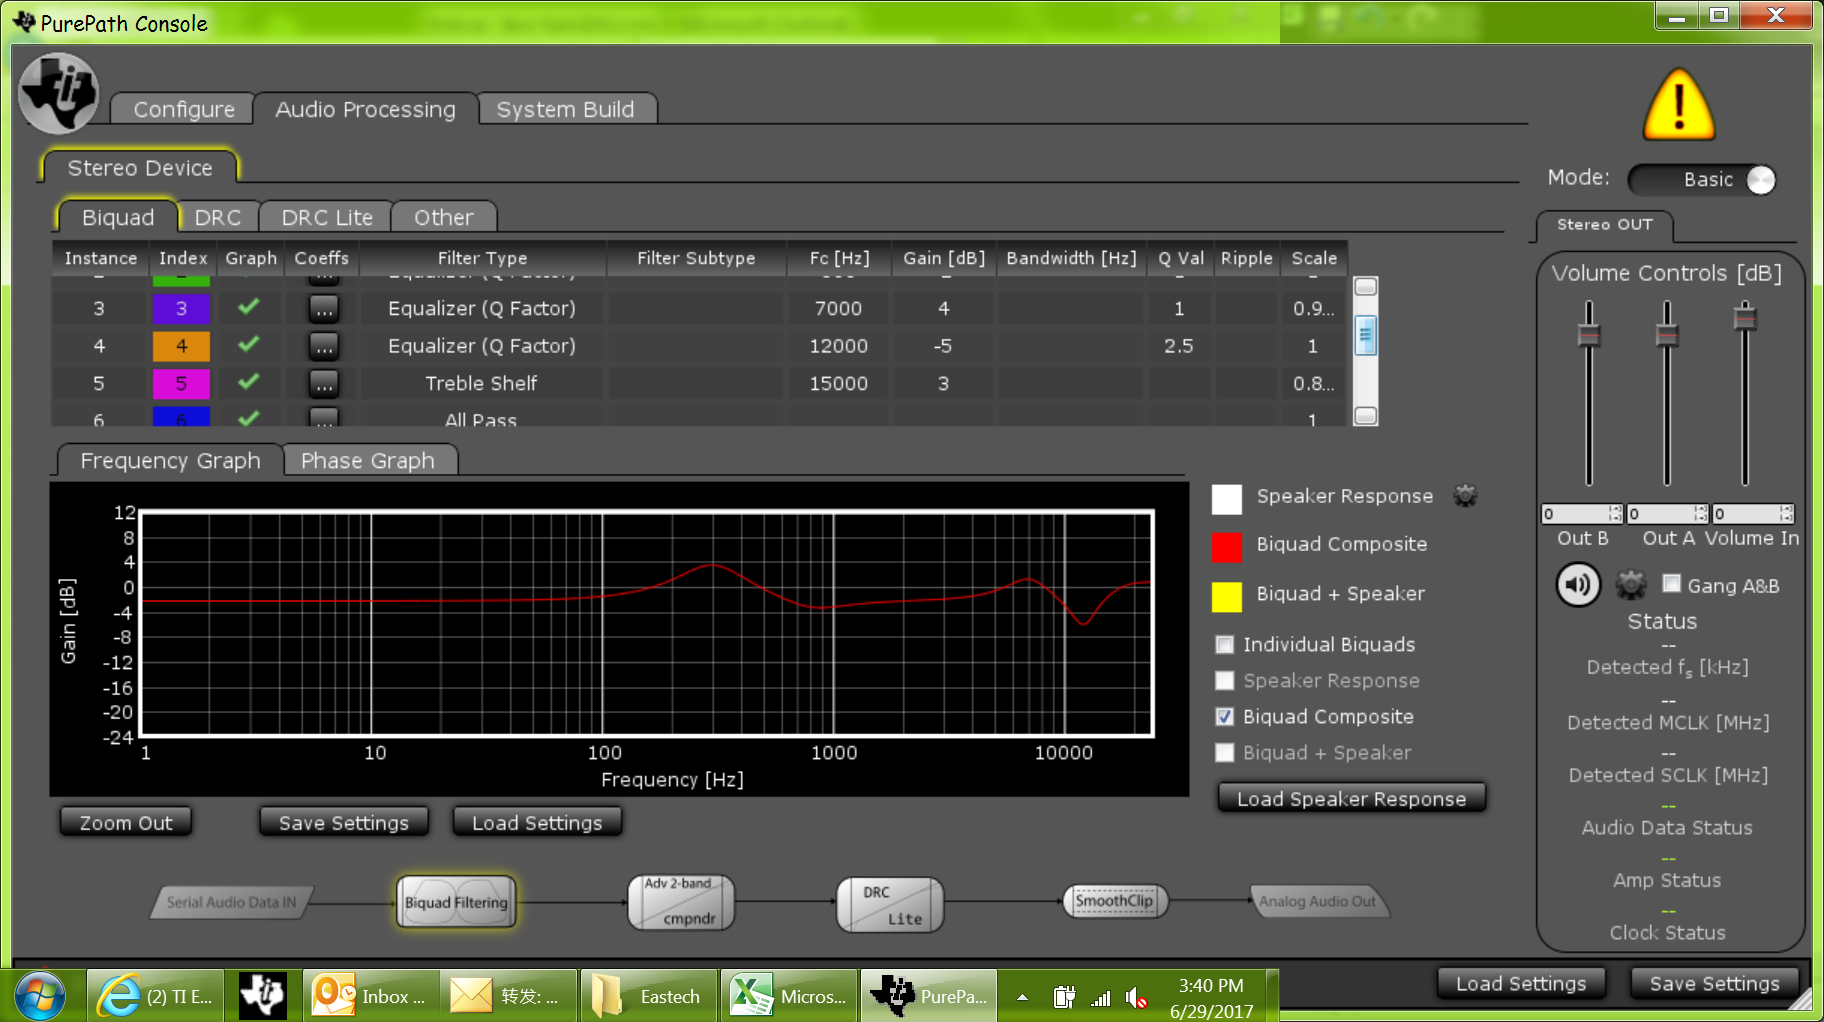This screenshot has height=1022, width=1824.
Task: Toggle graph checkmark for instance 5
Action: tap(249, 381)
